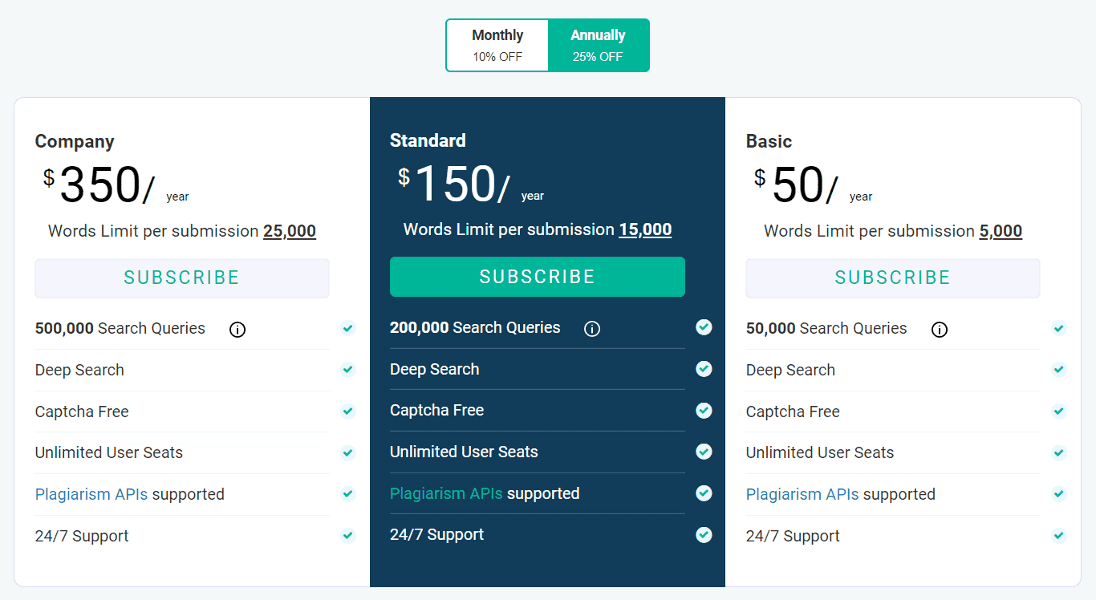
Task: Click Standard plan Captcha Free checkmark icon
Action: point(704,410)
